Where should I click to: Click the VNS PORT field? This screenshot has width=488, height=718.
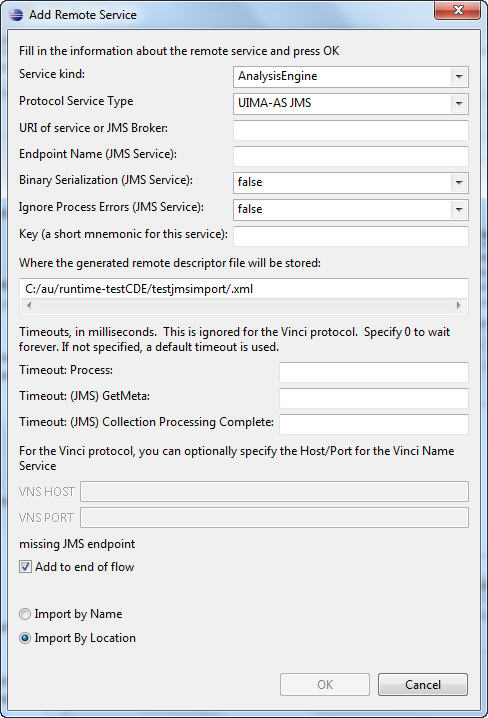click(x=274, y=517)
